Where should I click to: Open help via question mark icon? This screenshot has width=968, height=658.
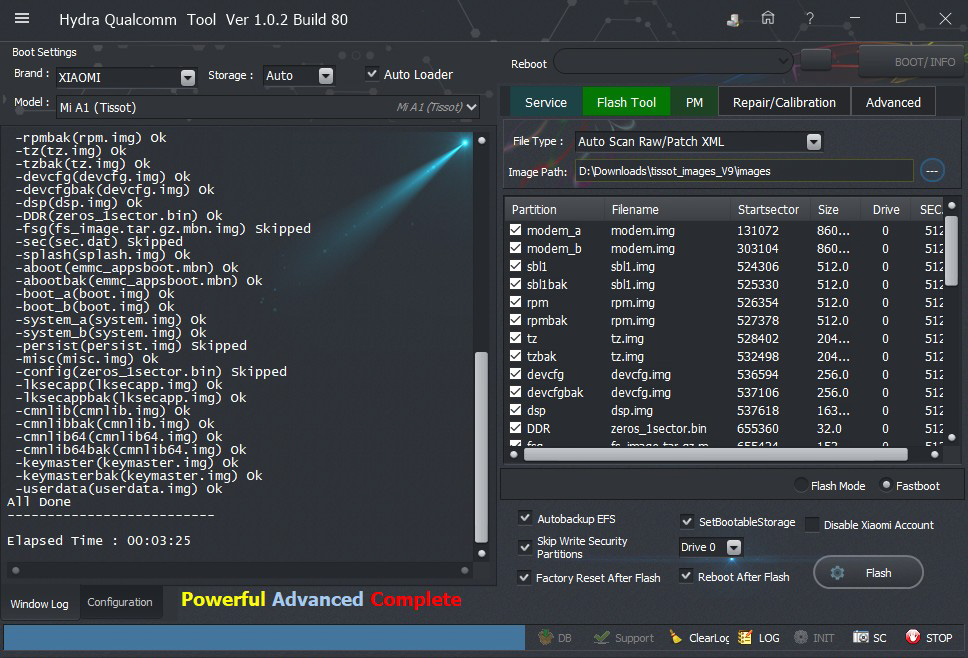point(809,19)
